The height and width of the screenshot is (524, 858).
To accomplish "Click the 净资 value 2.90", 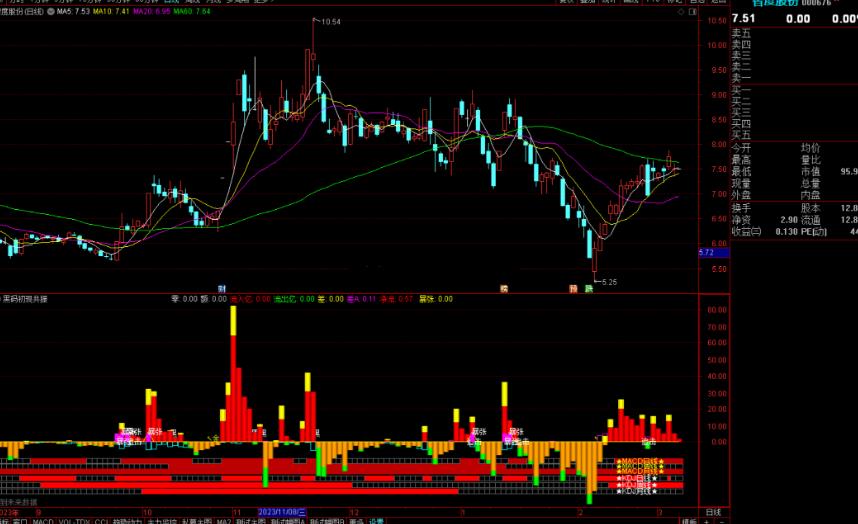I will pos(789,220).
